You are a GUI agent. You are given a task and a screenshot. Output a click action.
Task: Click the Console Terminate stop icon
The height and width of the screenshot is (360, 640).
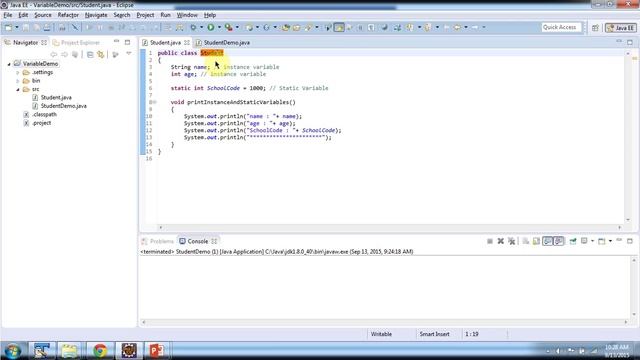(490, 241)
